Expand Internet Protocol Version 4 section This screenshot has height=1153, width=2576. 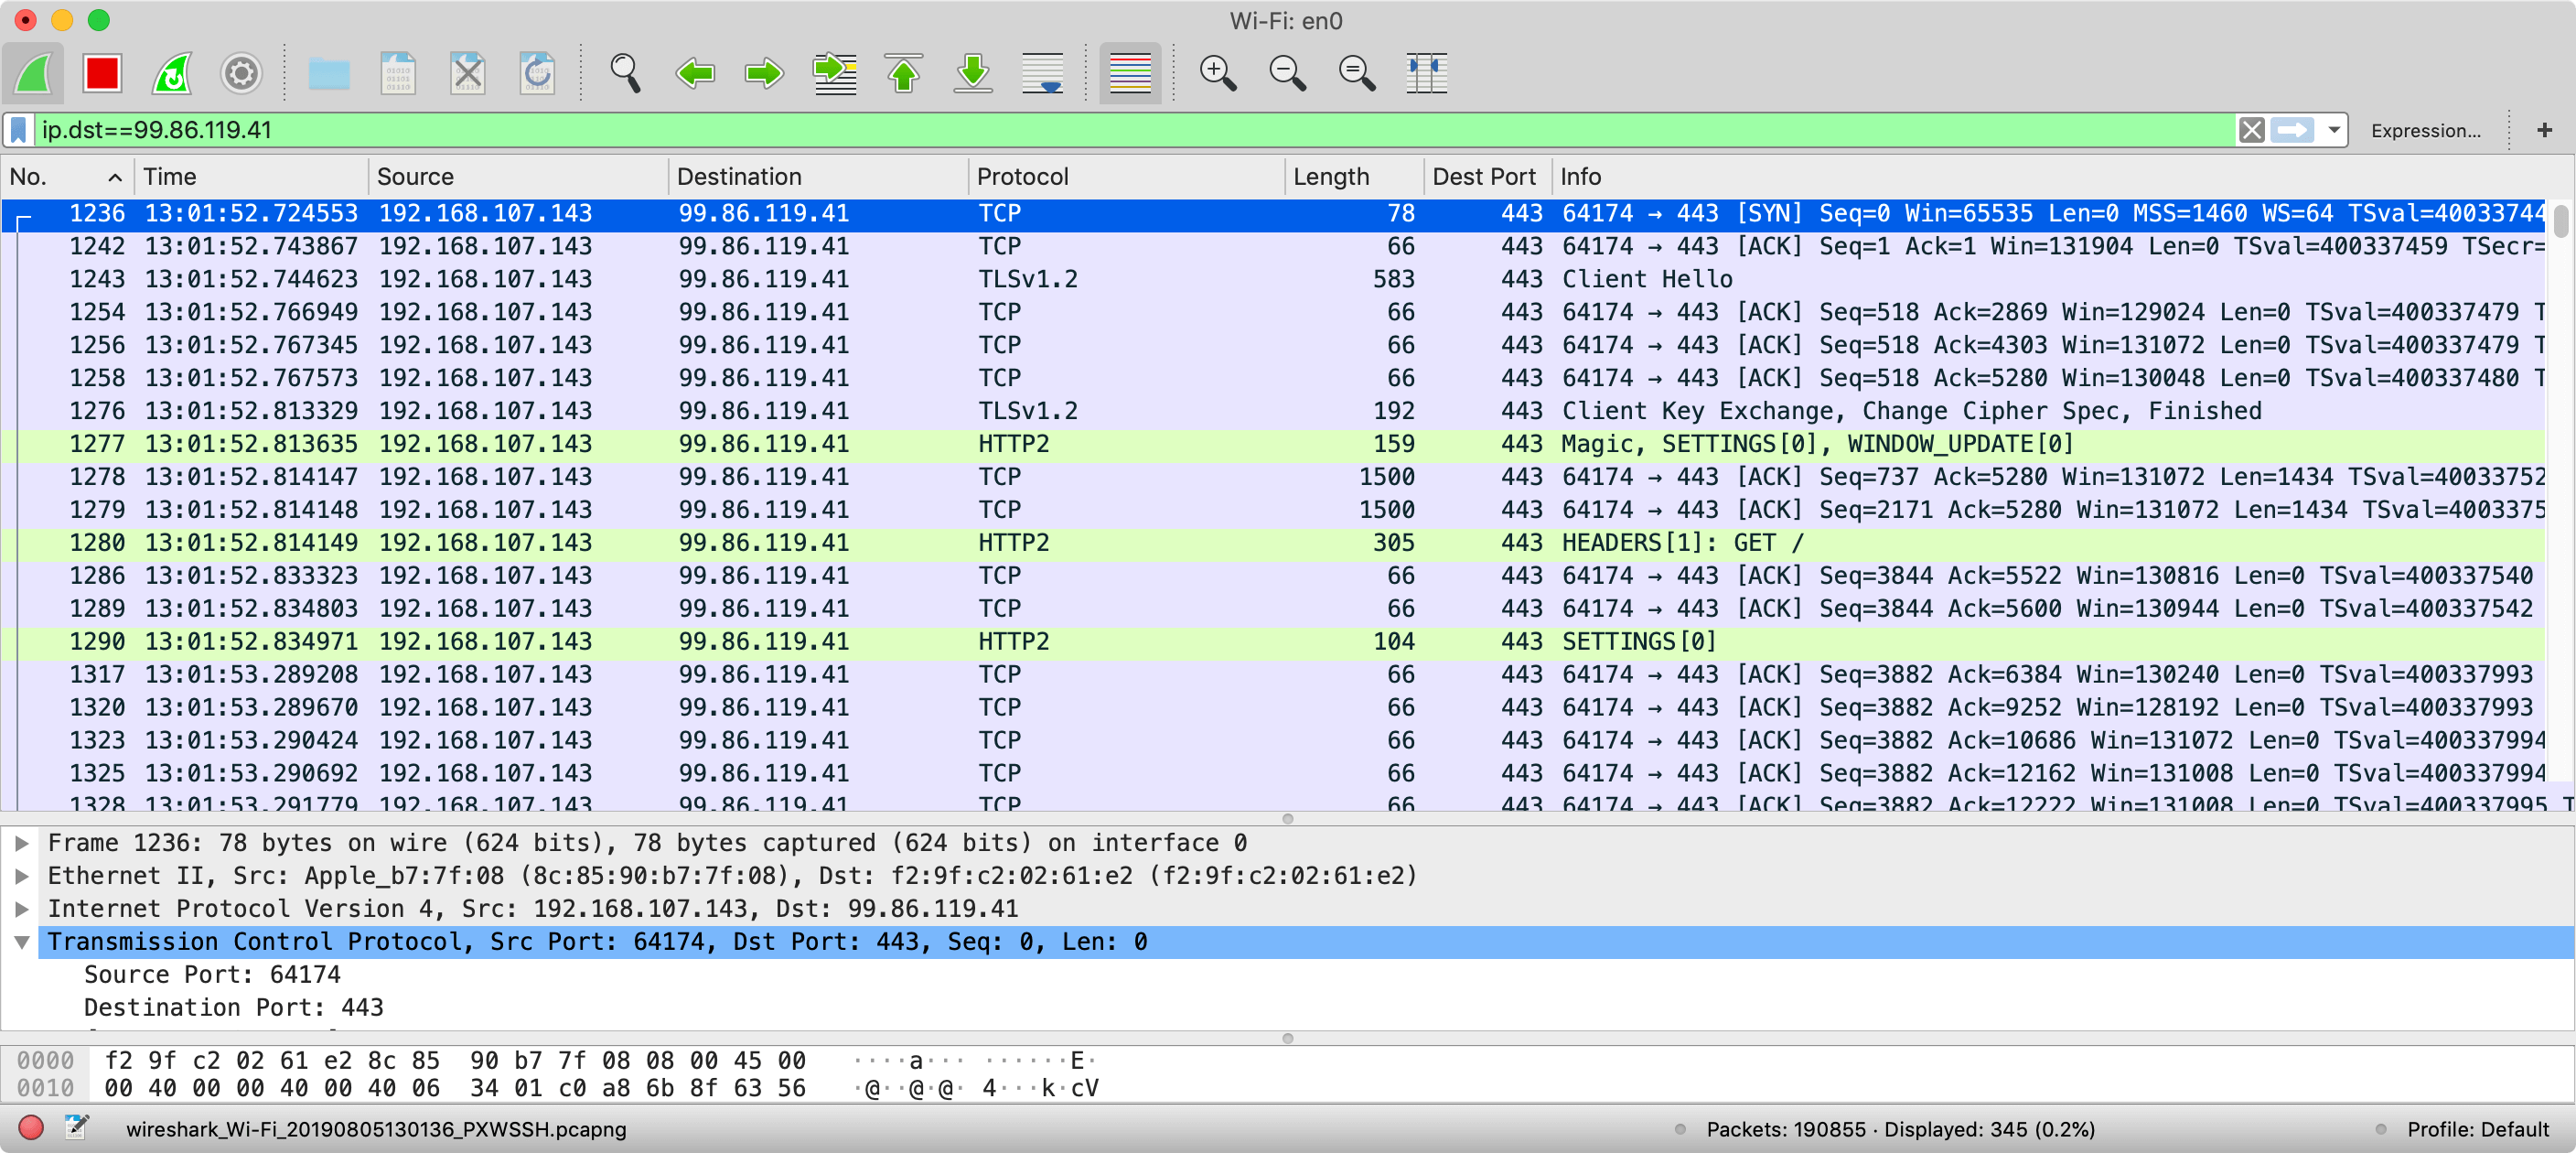(x=21, y=909)
